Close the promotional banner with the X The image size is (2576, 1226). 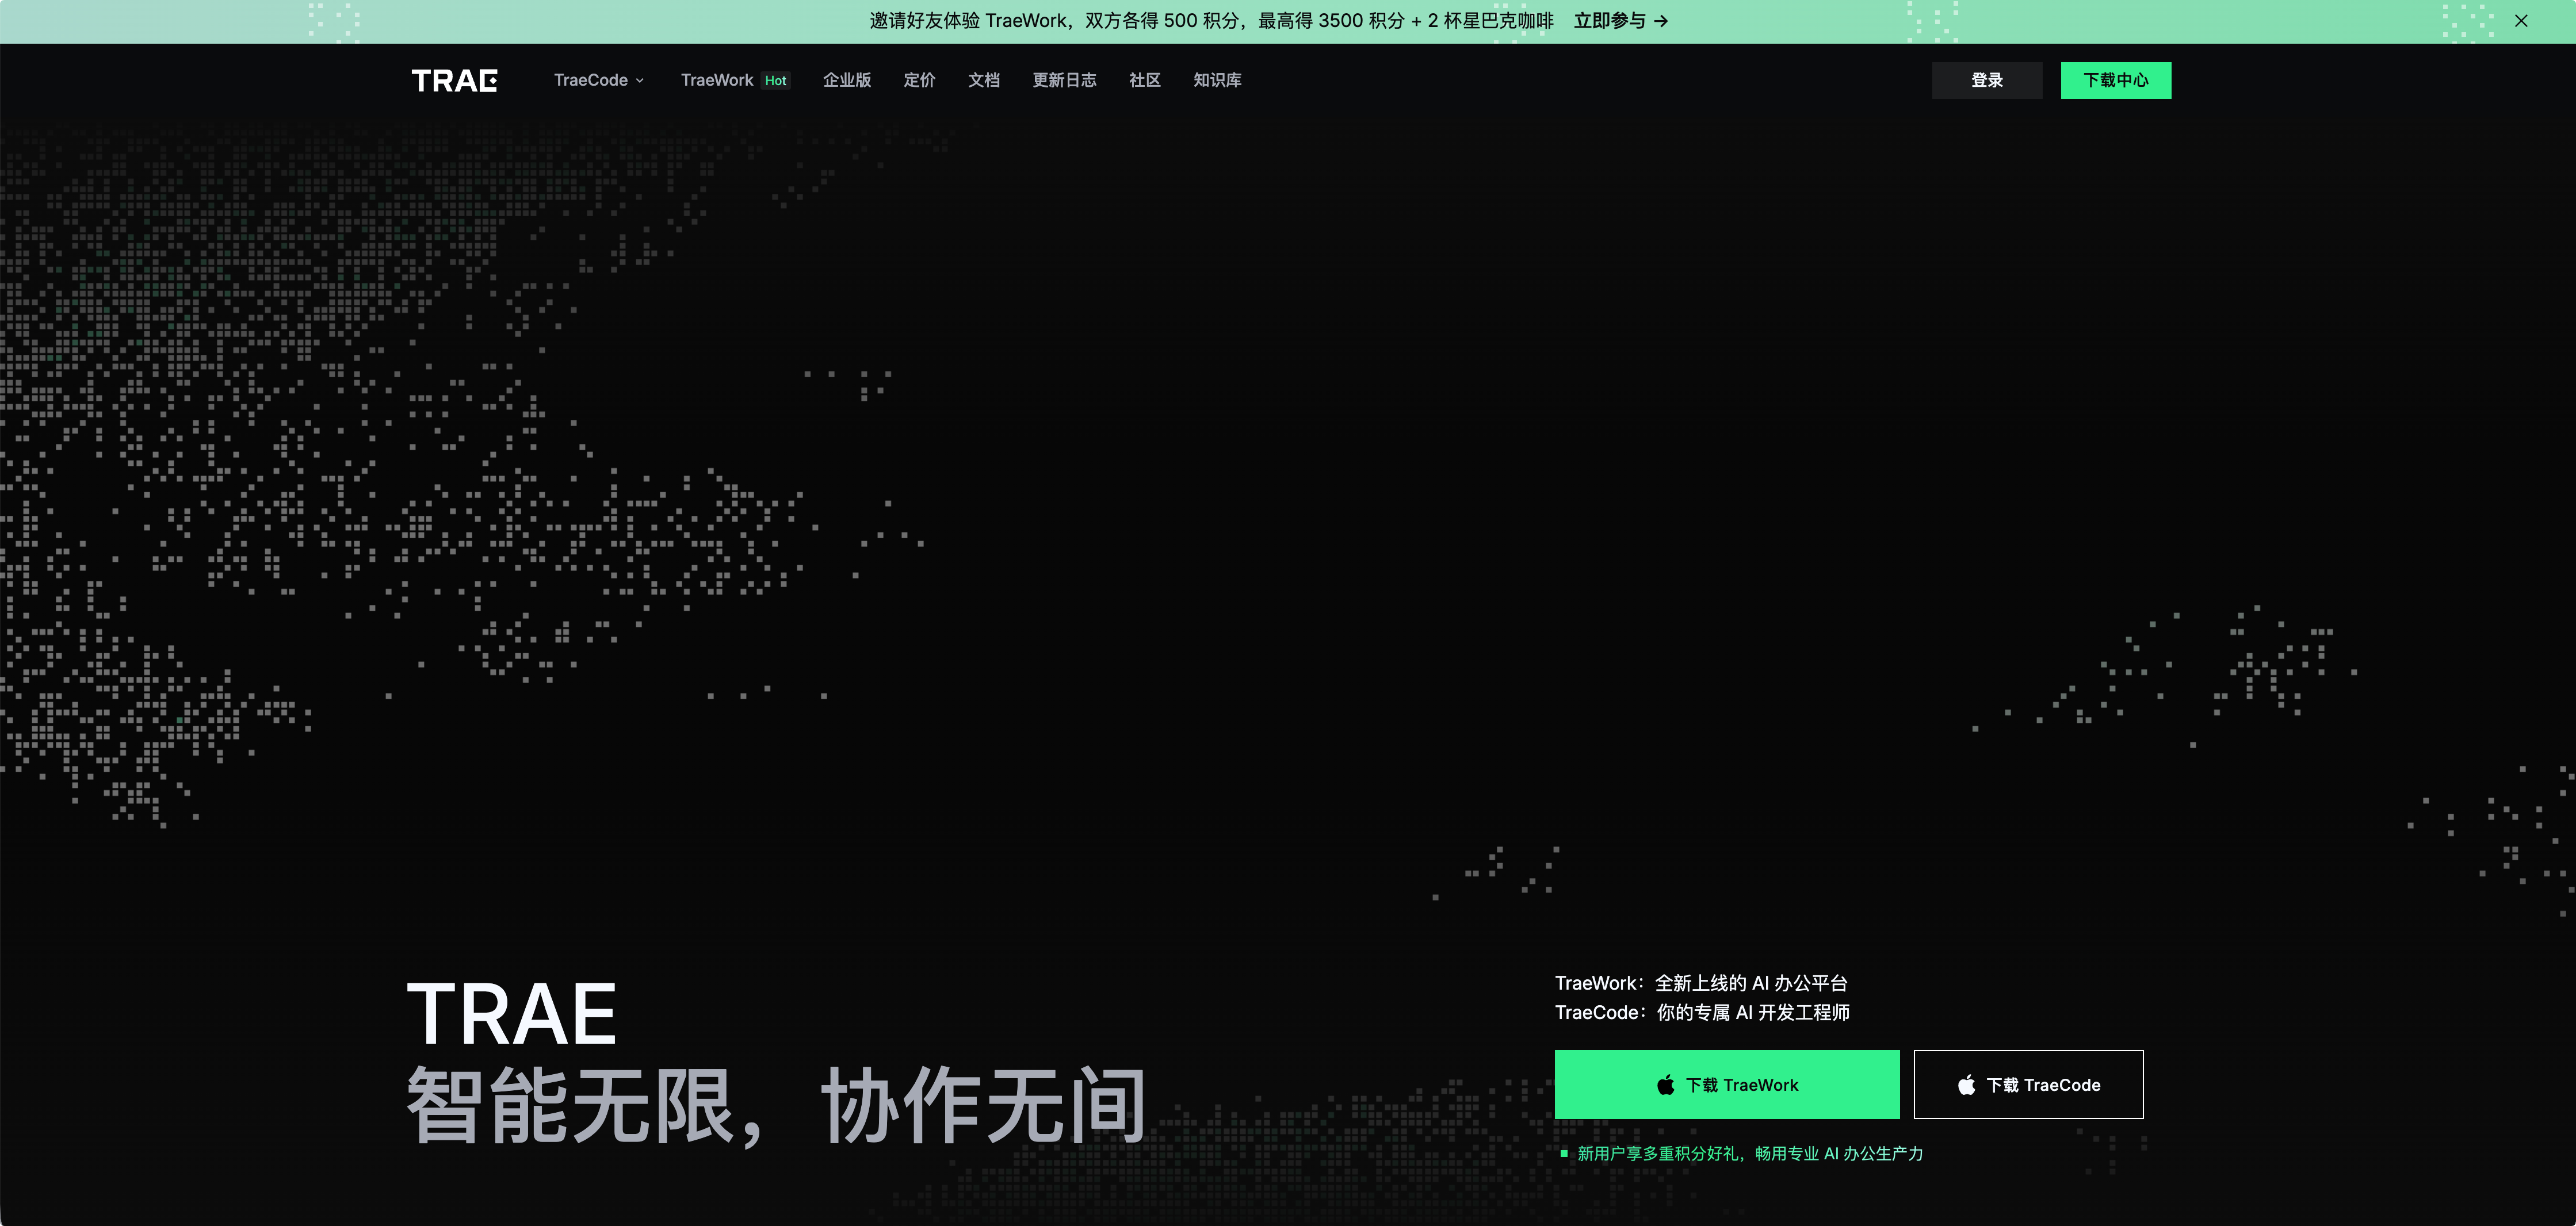pos(2521,21)
